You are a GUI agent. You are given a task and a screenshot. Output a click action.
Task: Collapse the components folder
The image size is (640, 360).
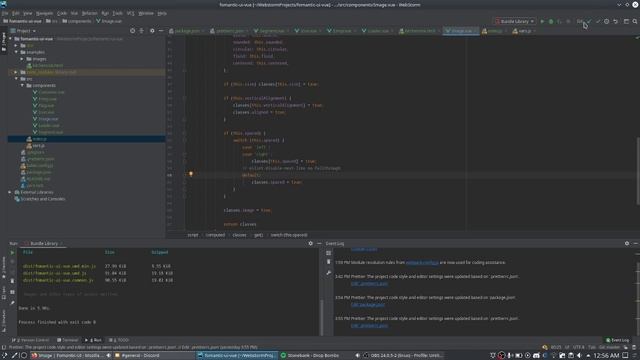pyautogui.click(x=22, y=85)
